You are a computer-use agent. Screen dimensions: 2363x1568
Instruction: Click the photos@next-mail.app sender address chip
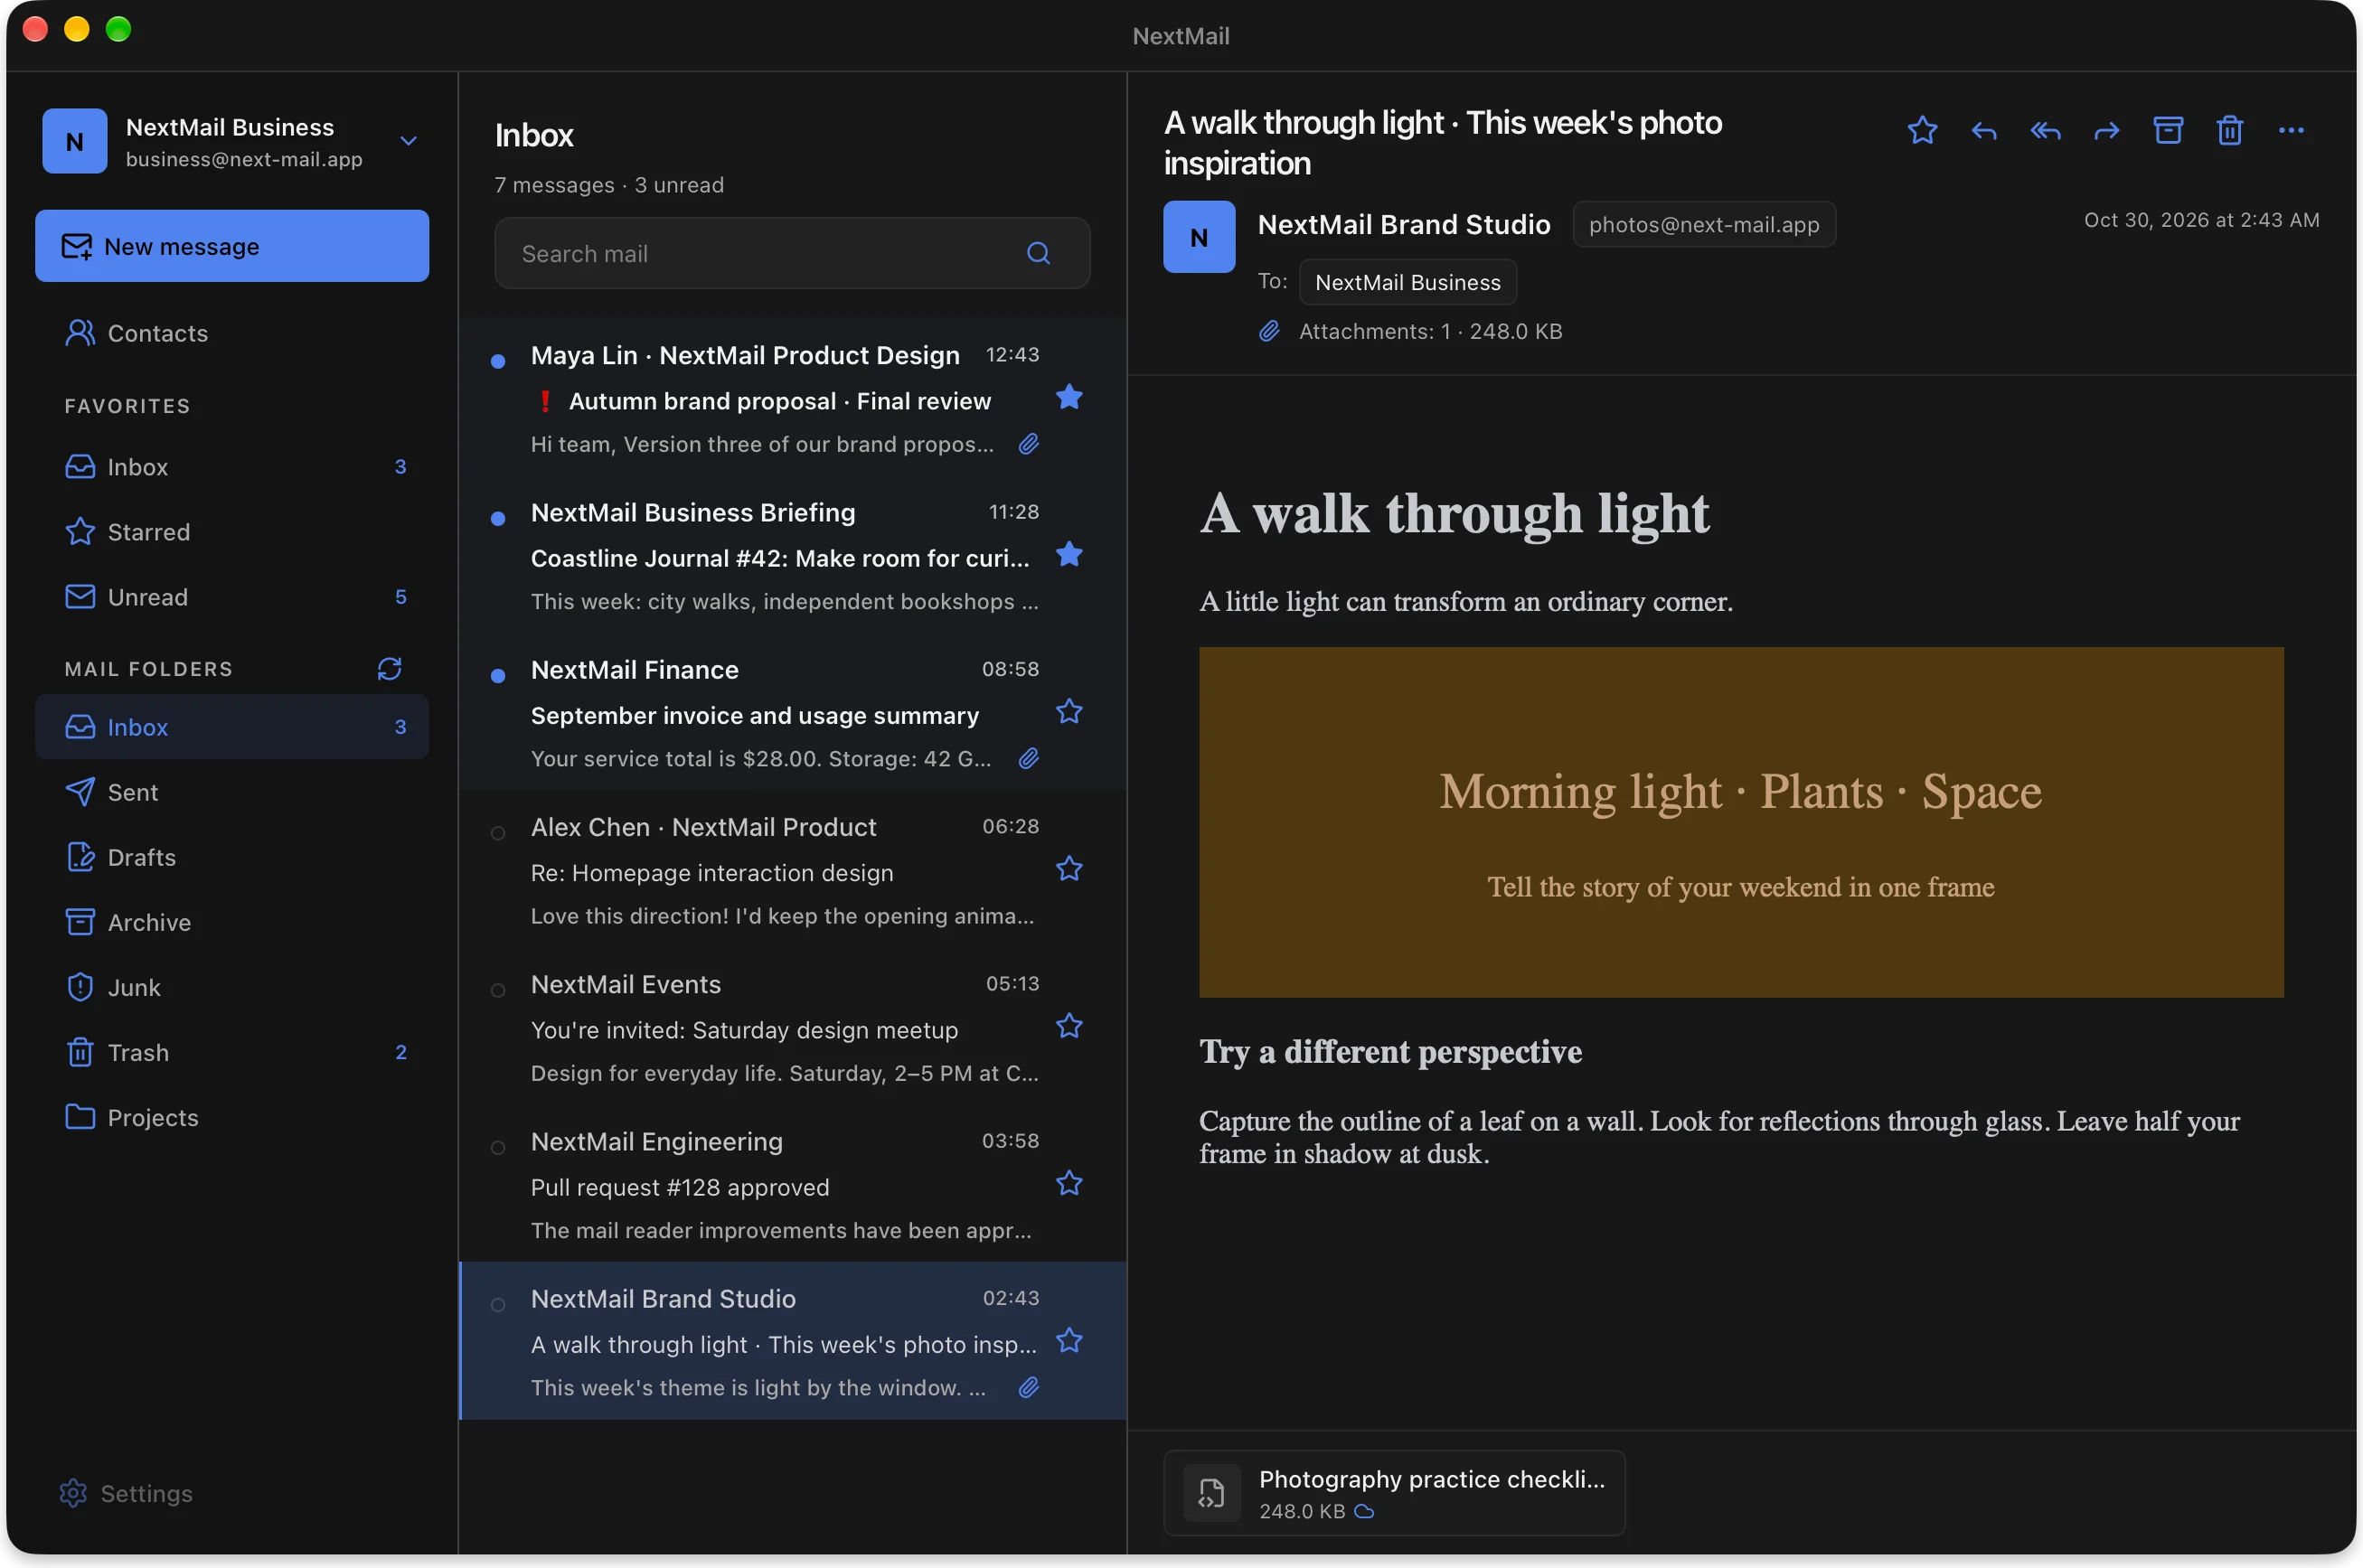tap(1703, 224)
